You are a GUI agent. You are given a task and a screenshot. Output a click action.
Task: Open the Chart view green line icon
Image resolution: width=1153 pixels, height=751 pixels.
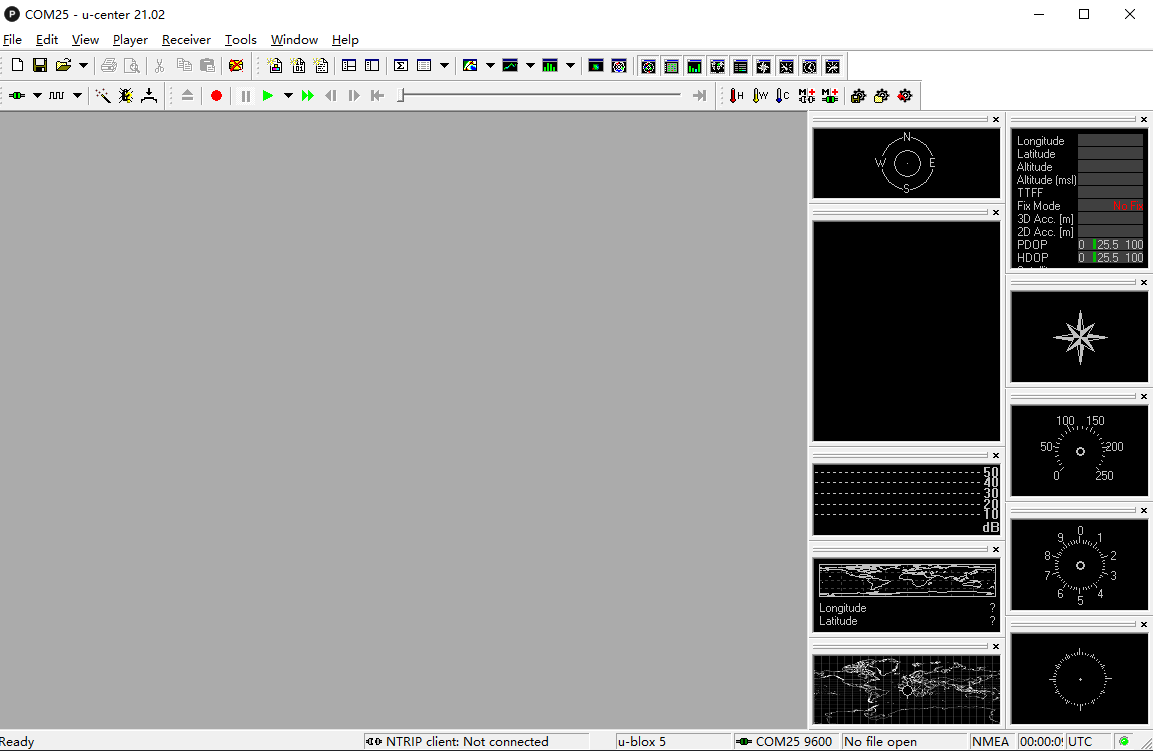(x=510, y=65)
